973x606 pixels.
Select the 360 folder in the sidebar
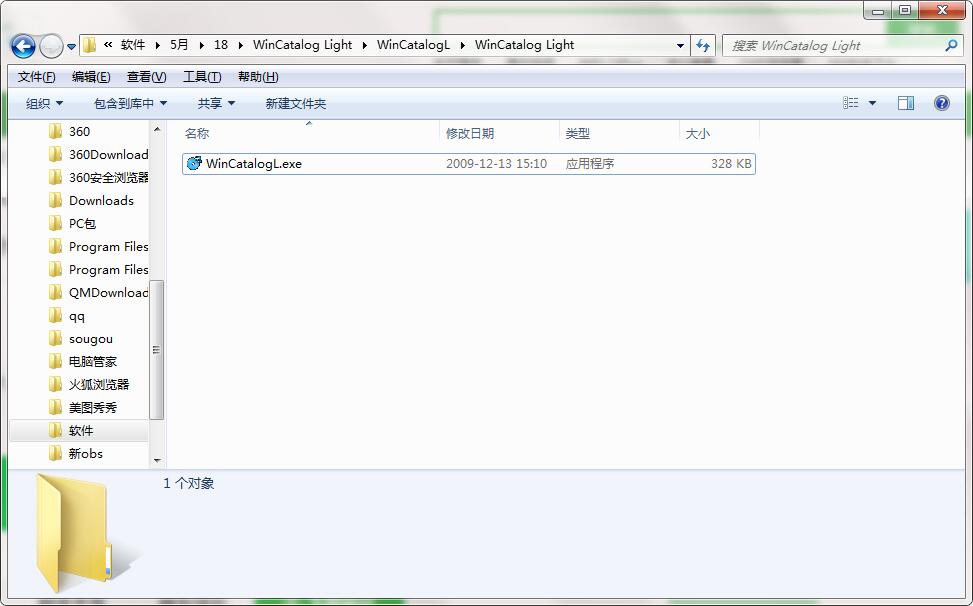(79, 131)
